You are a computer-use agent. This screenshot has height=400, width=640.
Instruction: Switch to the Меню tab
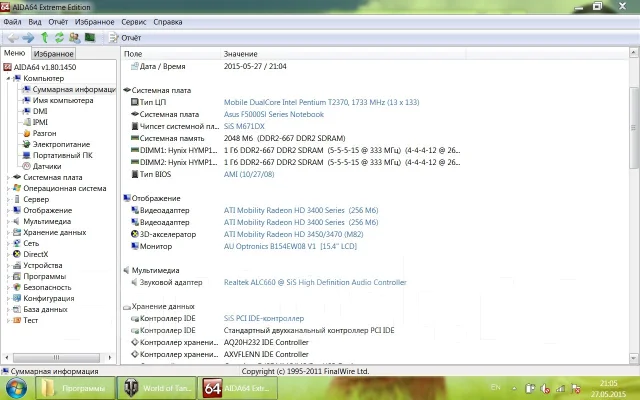click(15, 53)
